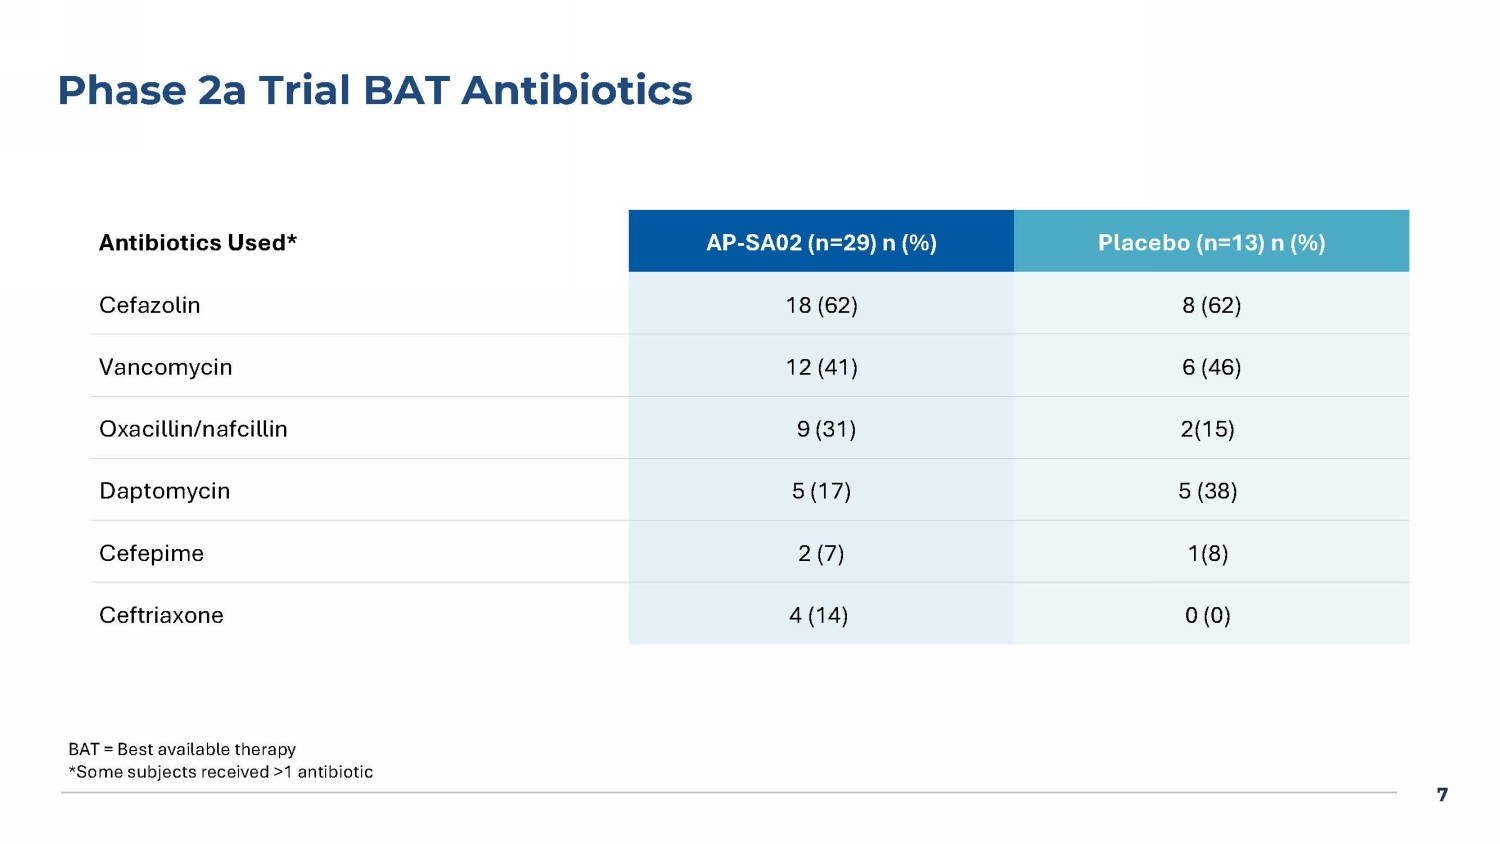1500x844 pixels.
Task: Select the AP-SA02 Cefepime value 2 (7)
Action: [x=821, y=553]
